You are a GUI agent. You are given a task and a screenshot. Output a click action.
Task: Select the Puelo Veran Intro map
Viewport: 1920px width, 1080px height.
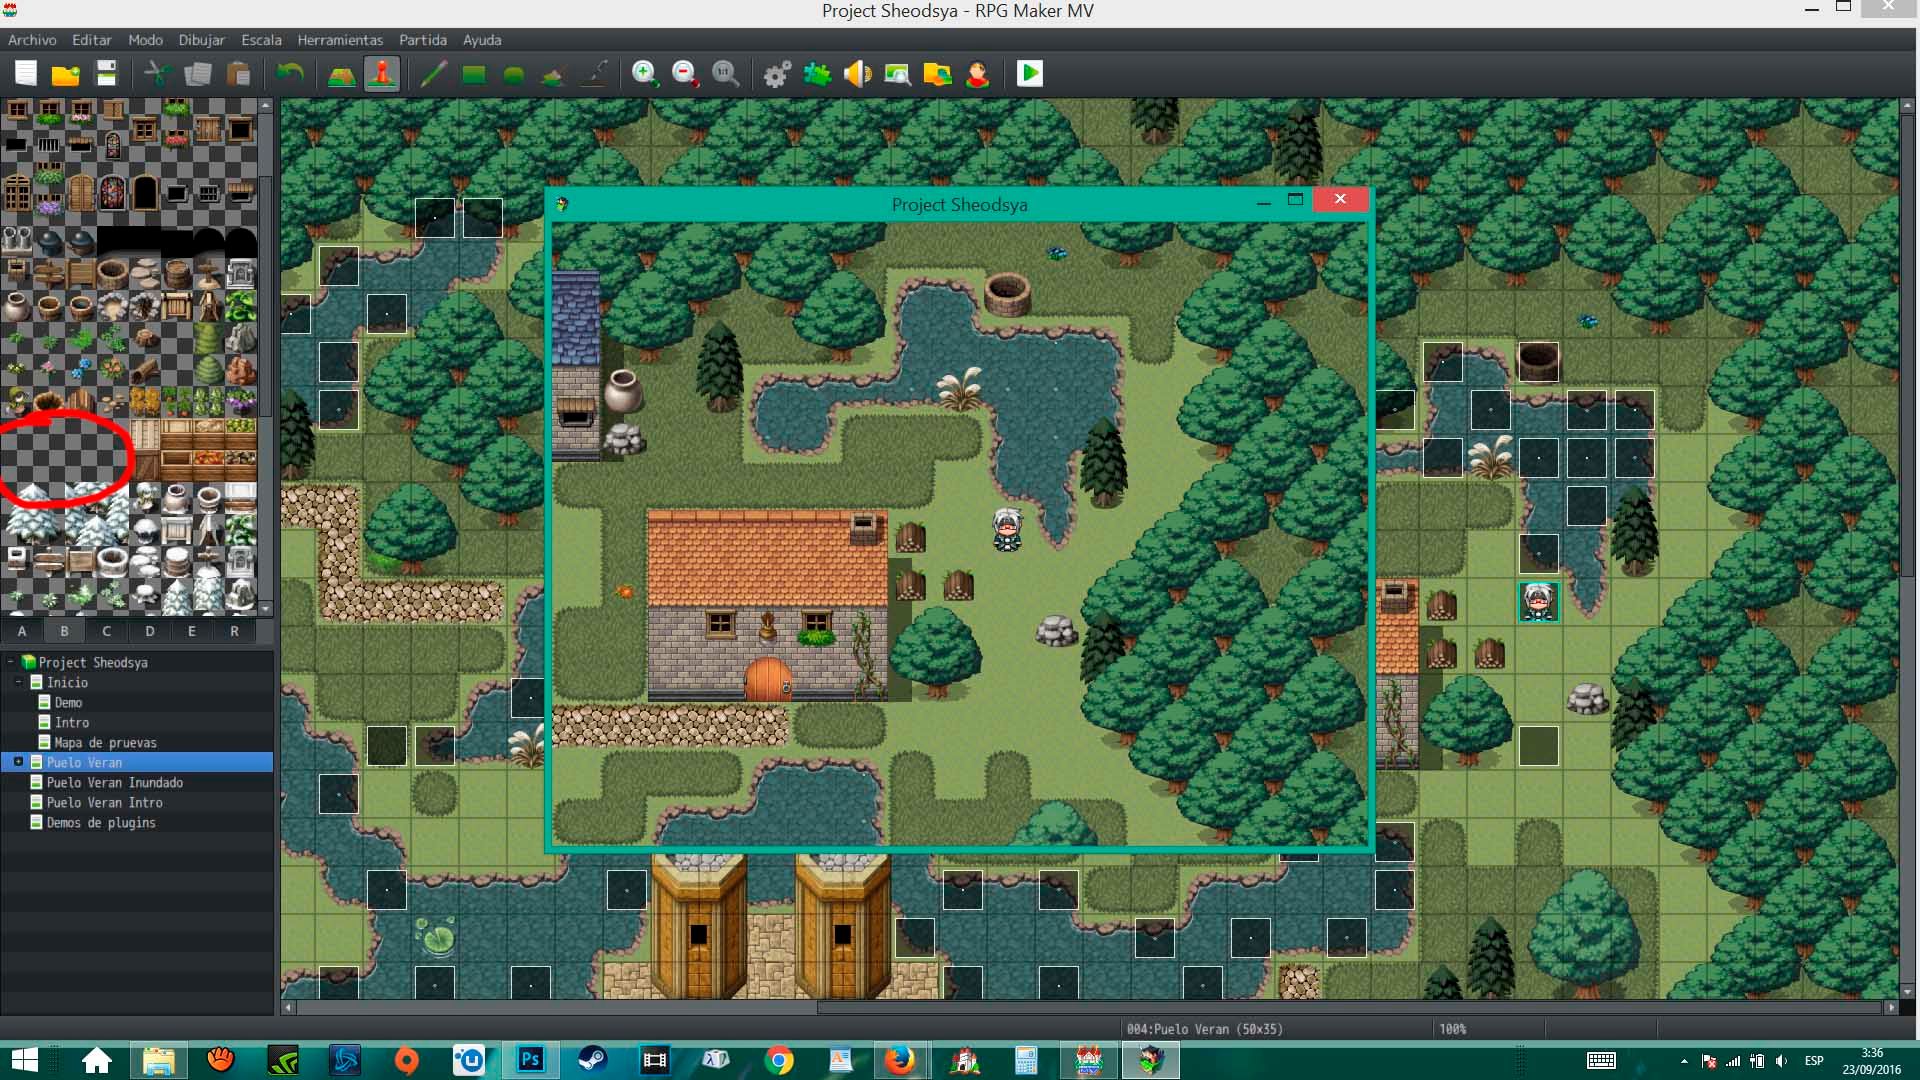point(104,803)
